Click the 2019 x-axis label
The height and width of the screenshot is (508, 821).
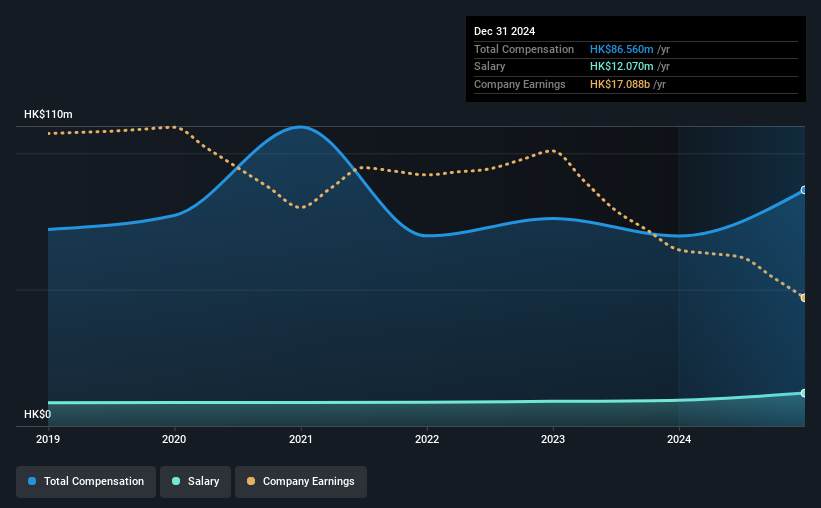click(48, 439)
